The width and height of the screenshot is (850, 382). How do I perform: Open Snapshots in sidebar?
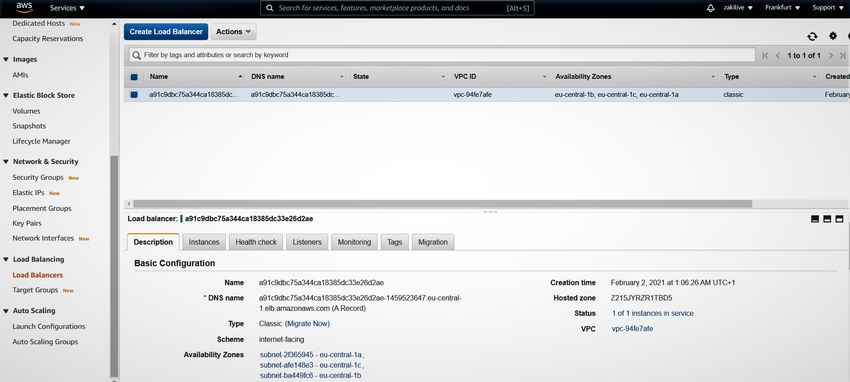(x=29, y=126)
